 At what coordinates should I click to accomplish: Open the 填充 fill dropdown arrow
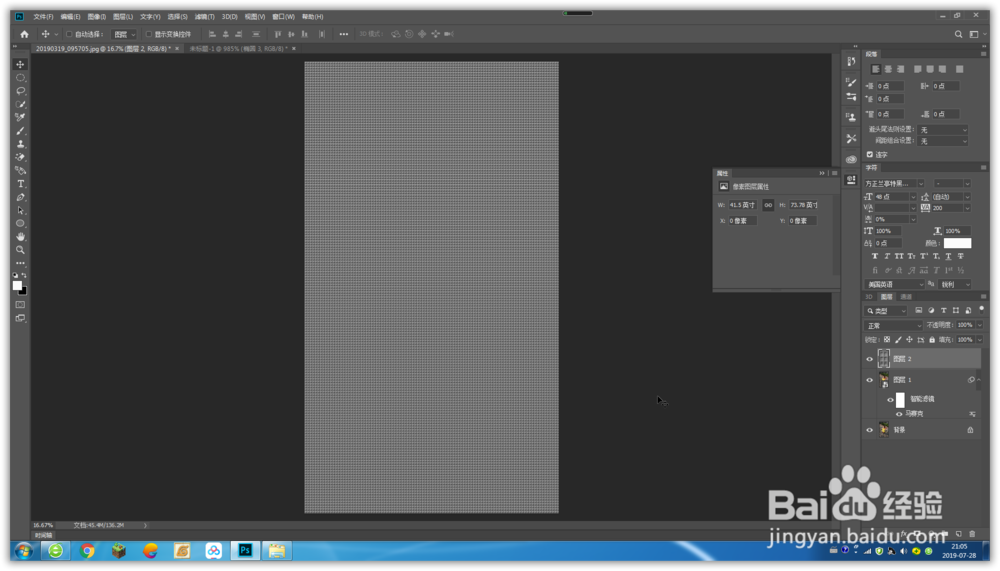[x=980, y=340]
